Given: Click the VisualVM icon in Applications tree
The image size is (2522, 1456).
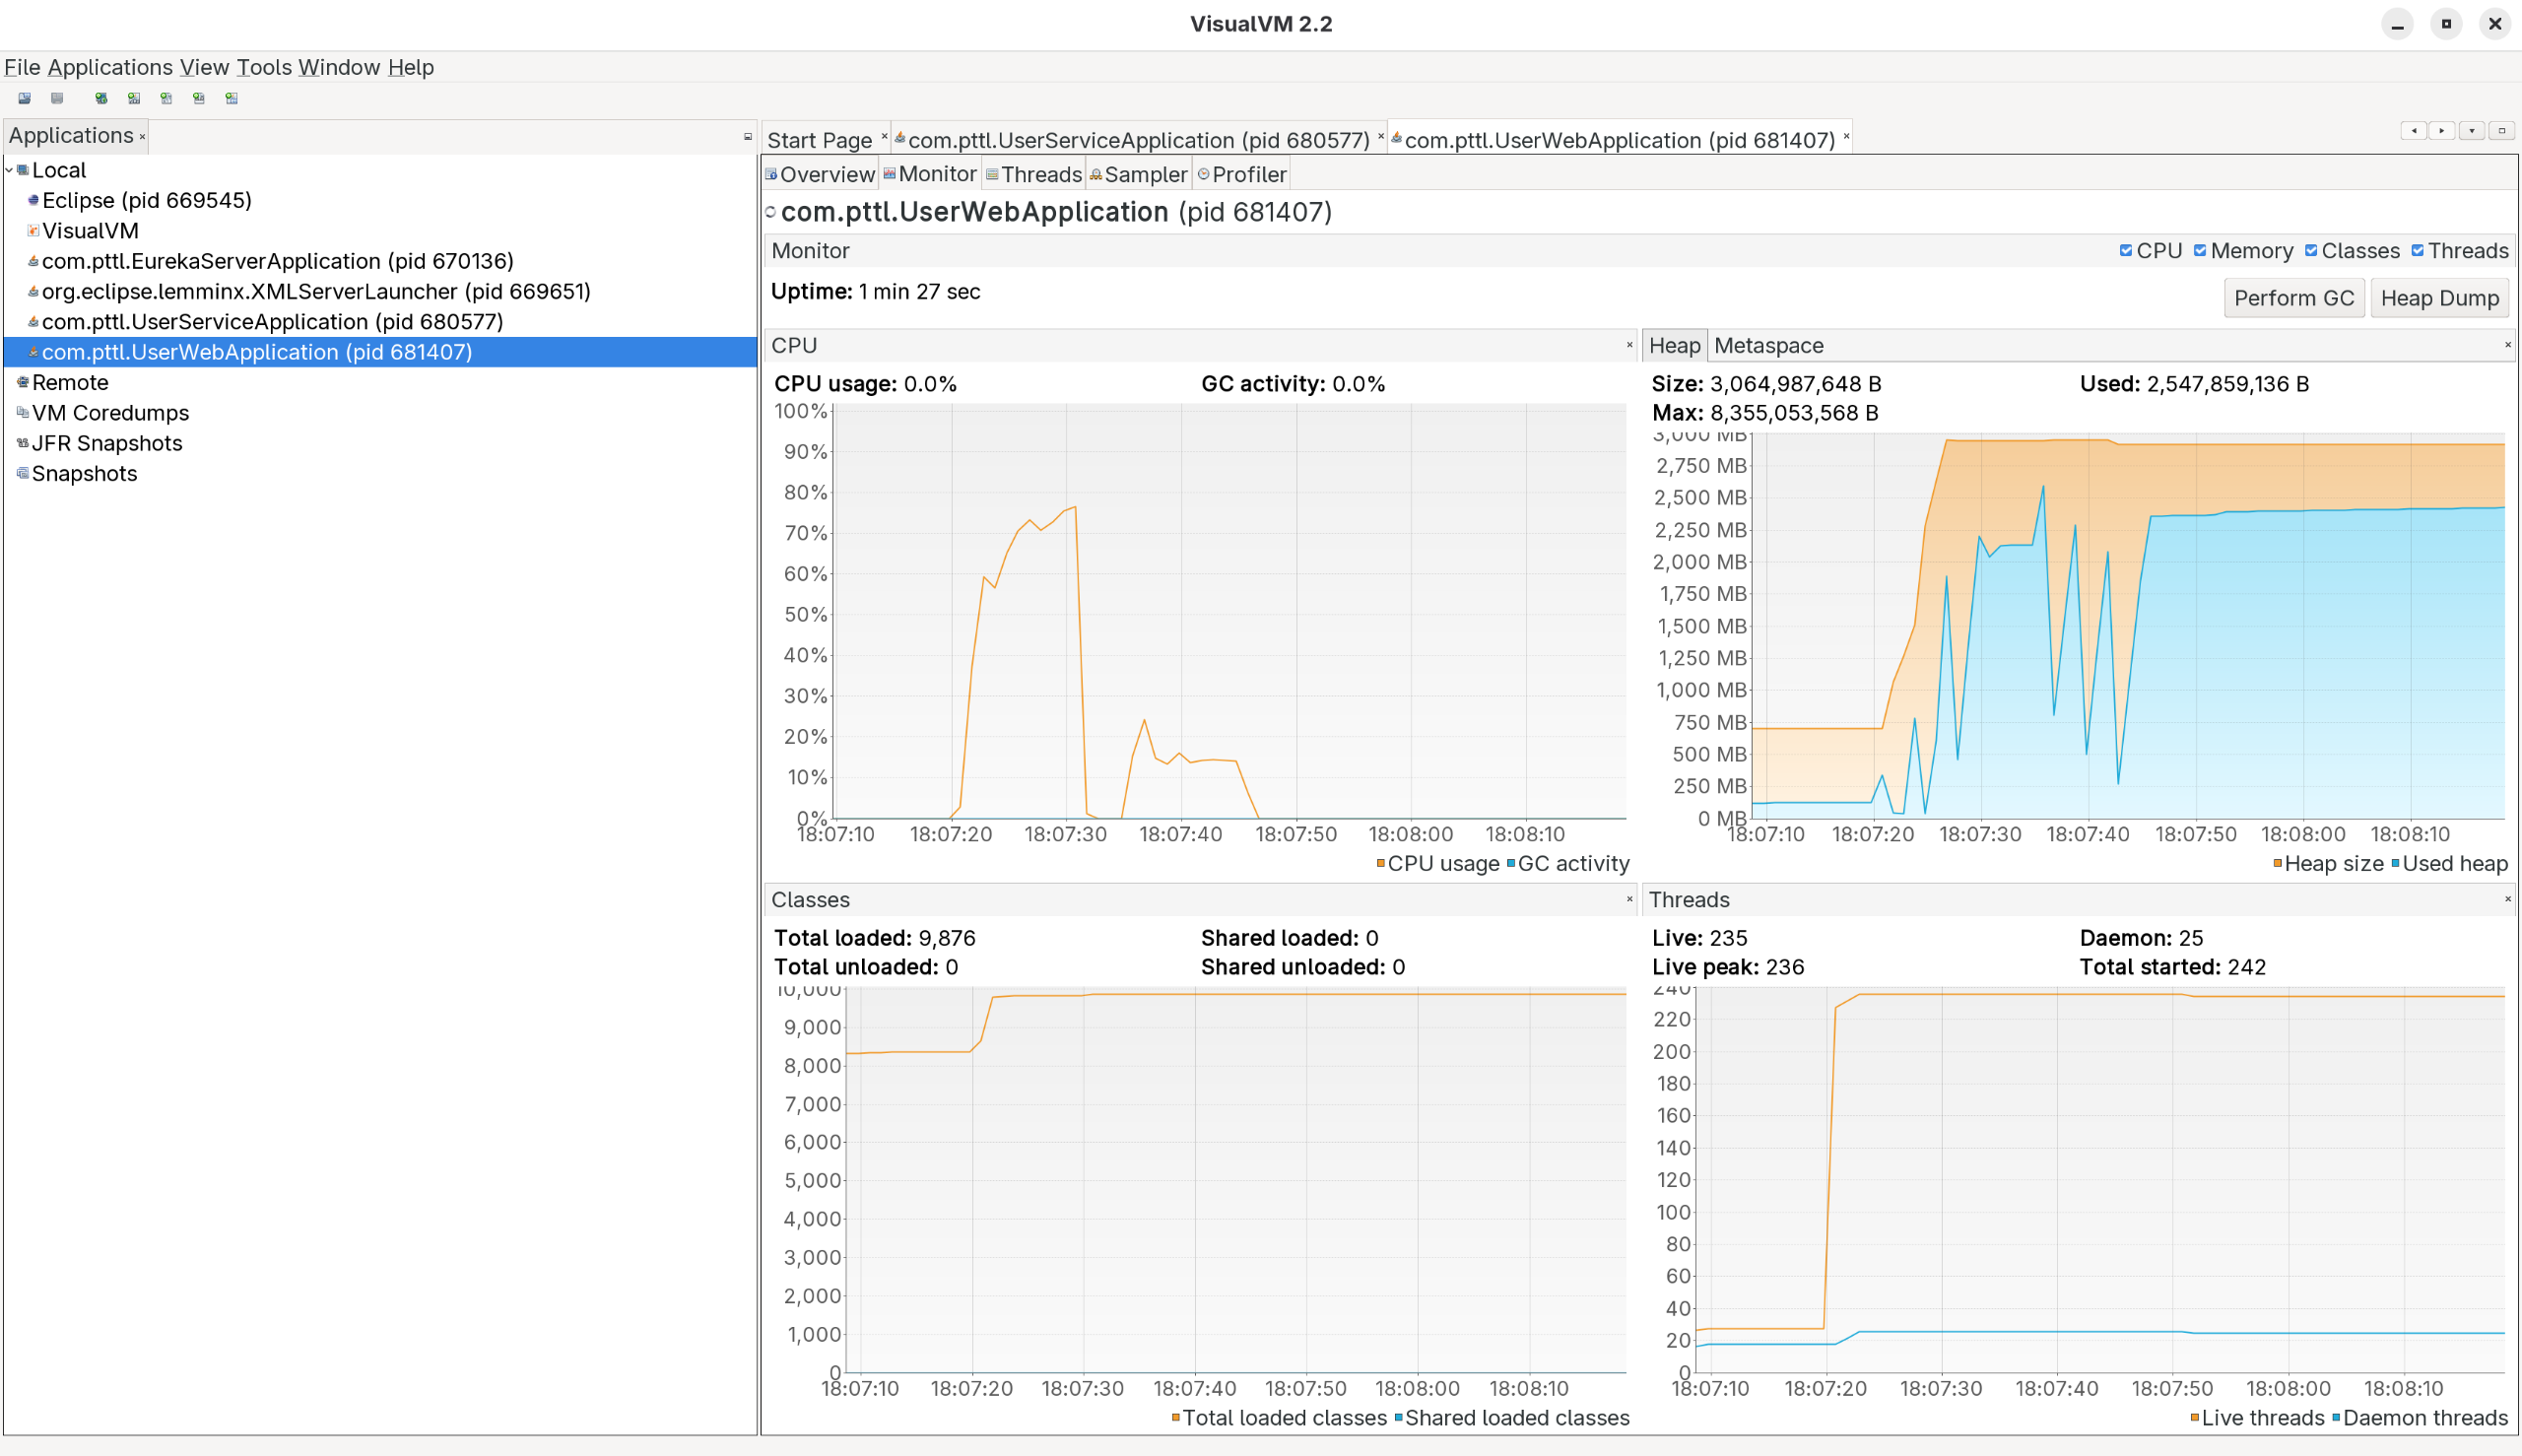Looking at the screenshot, I should 33,231.
